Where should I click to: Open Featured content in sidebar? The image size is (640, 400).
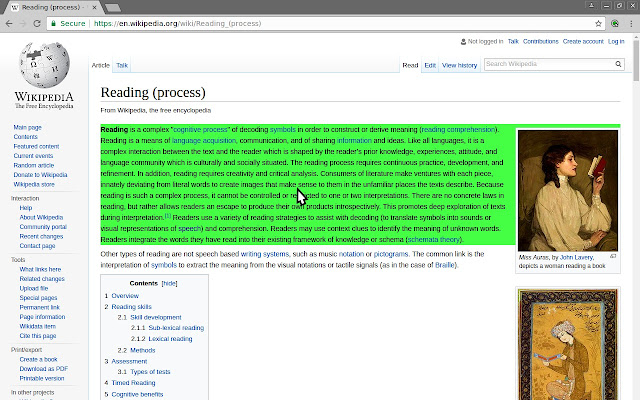point(36,146)
